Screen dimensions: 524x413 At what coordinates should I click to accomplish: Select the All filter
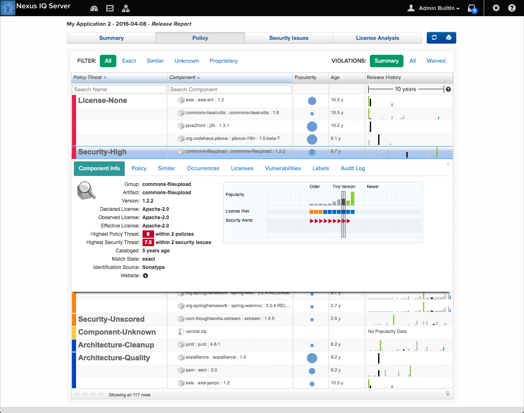point(108,61)
